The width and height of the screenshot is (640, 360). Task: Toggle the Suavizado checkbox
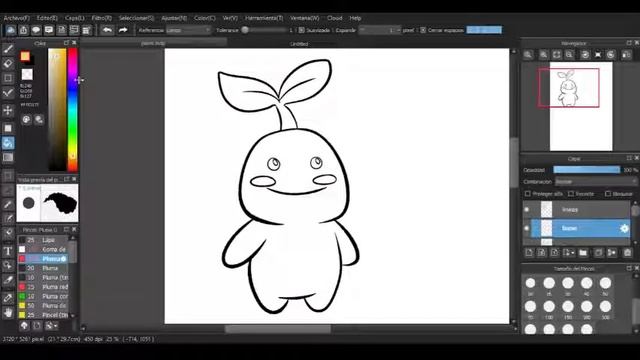pyautogui.click(x=301, y=30)
